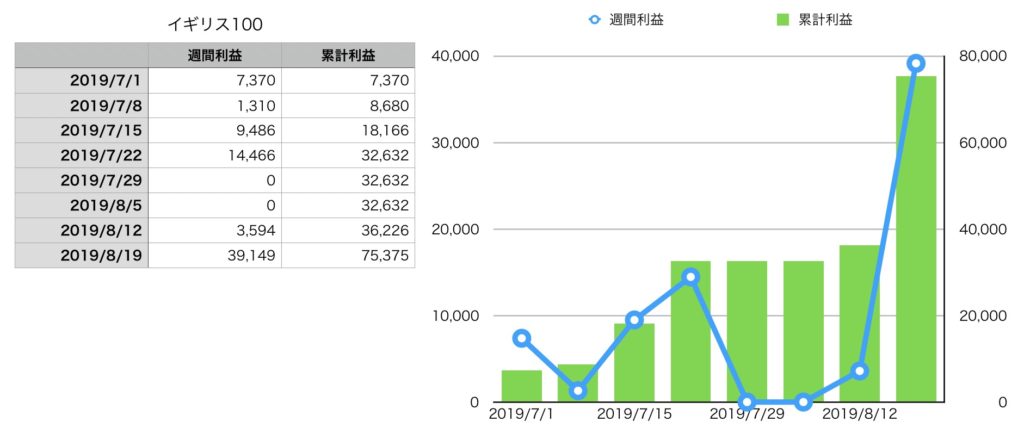
Task: Click the 60,000 right axis label
Action: [x=984, y=143]
